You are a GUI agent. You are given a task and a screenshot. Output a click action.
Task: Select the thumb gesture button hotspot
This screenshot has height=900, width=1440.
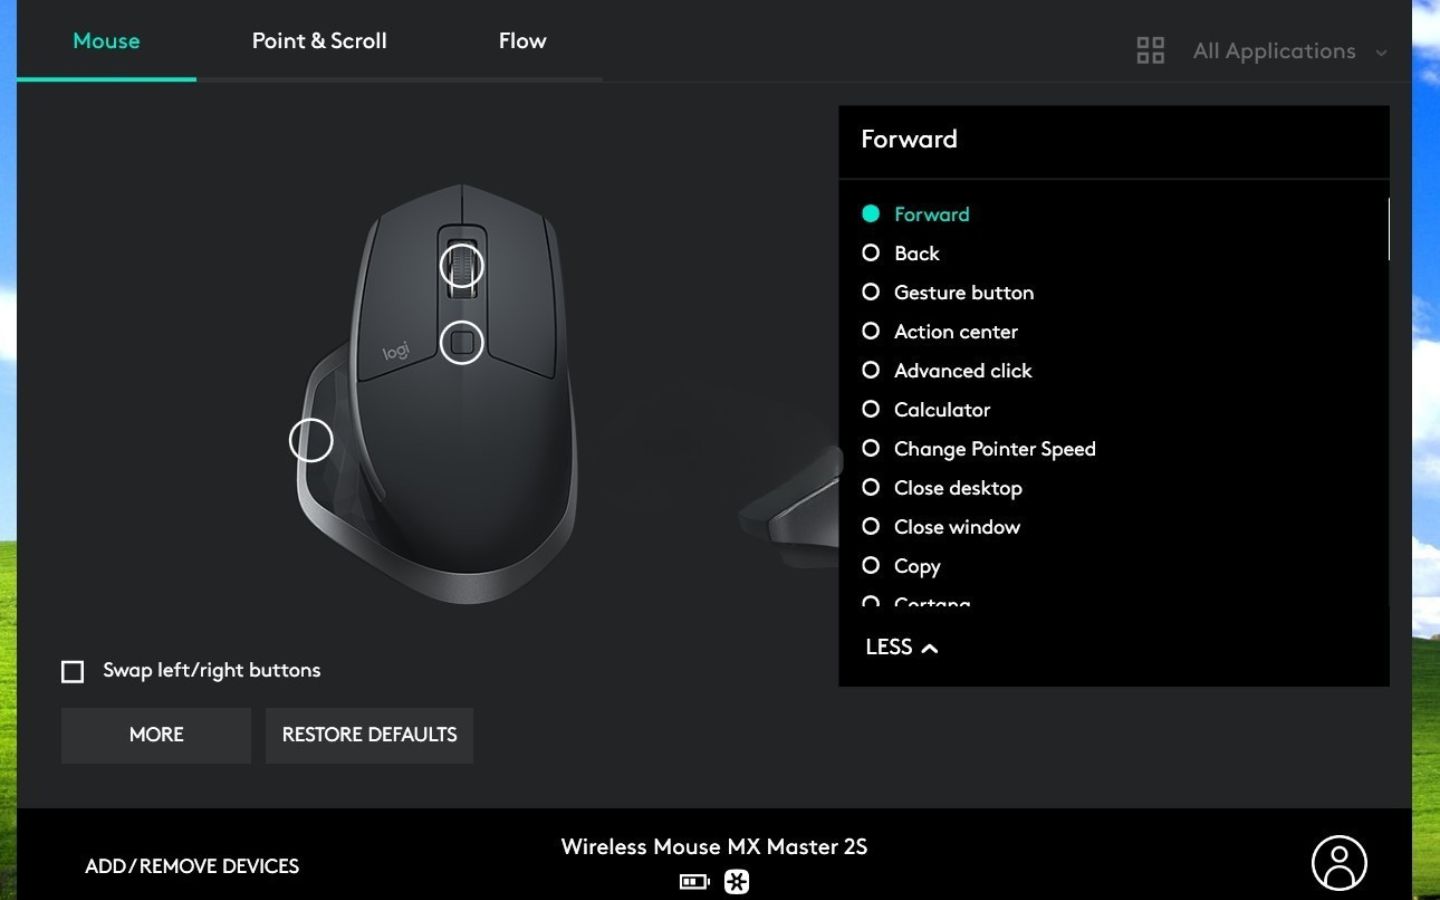311,440
